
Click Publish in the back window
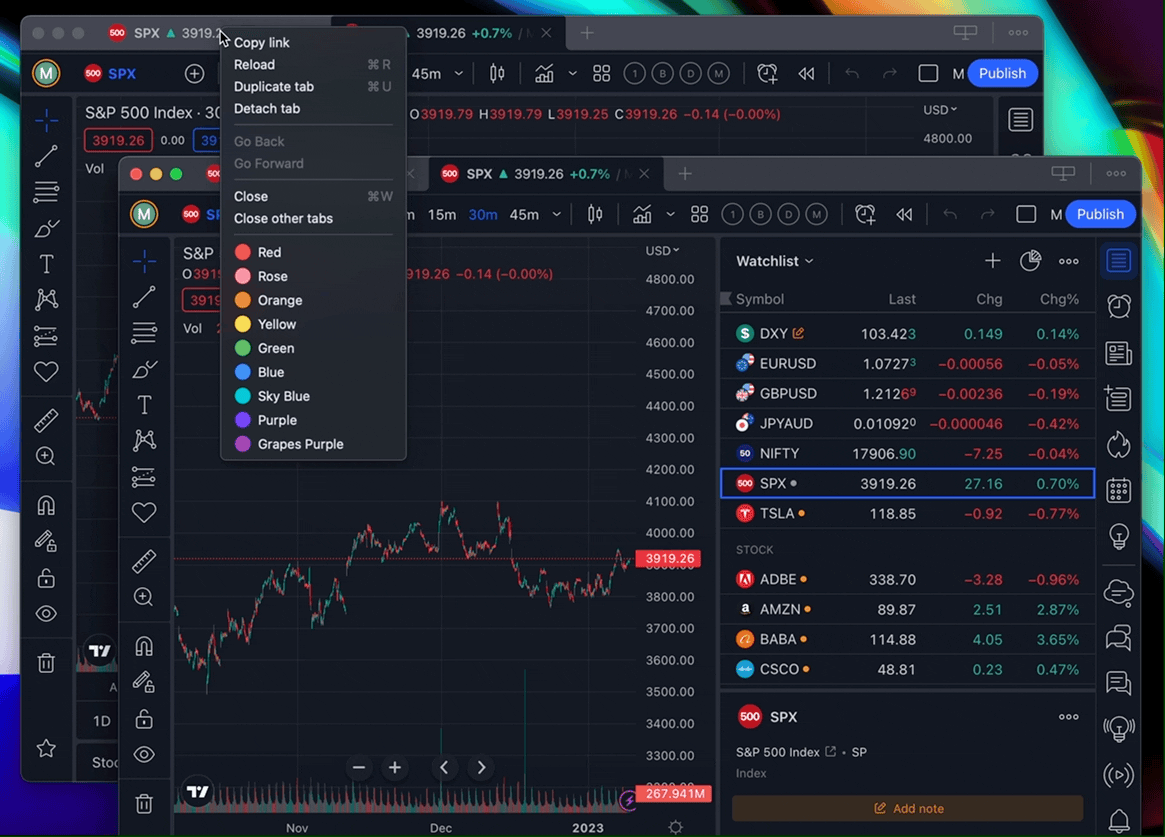1002,74
